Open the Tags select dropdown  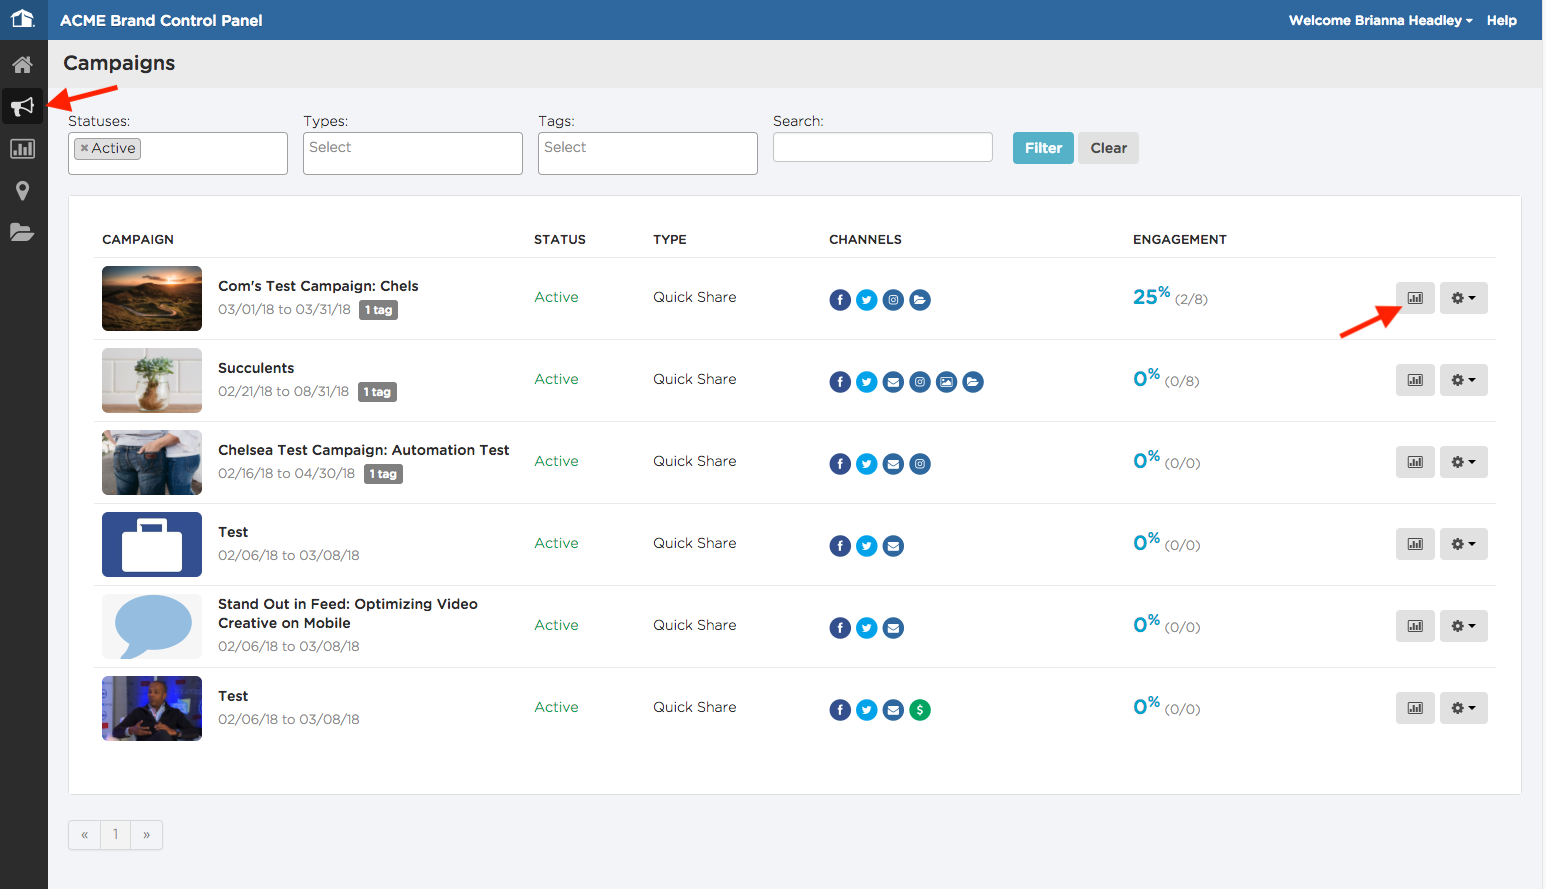coord(648,153)
